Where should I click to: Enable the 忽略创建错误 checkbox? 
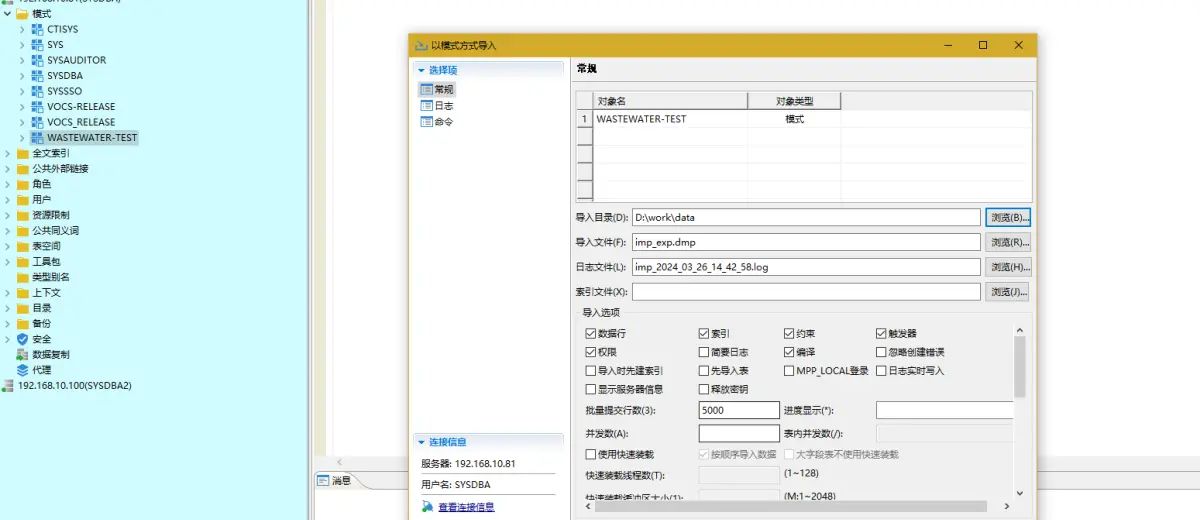881,352
